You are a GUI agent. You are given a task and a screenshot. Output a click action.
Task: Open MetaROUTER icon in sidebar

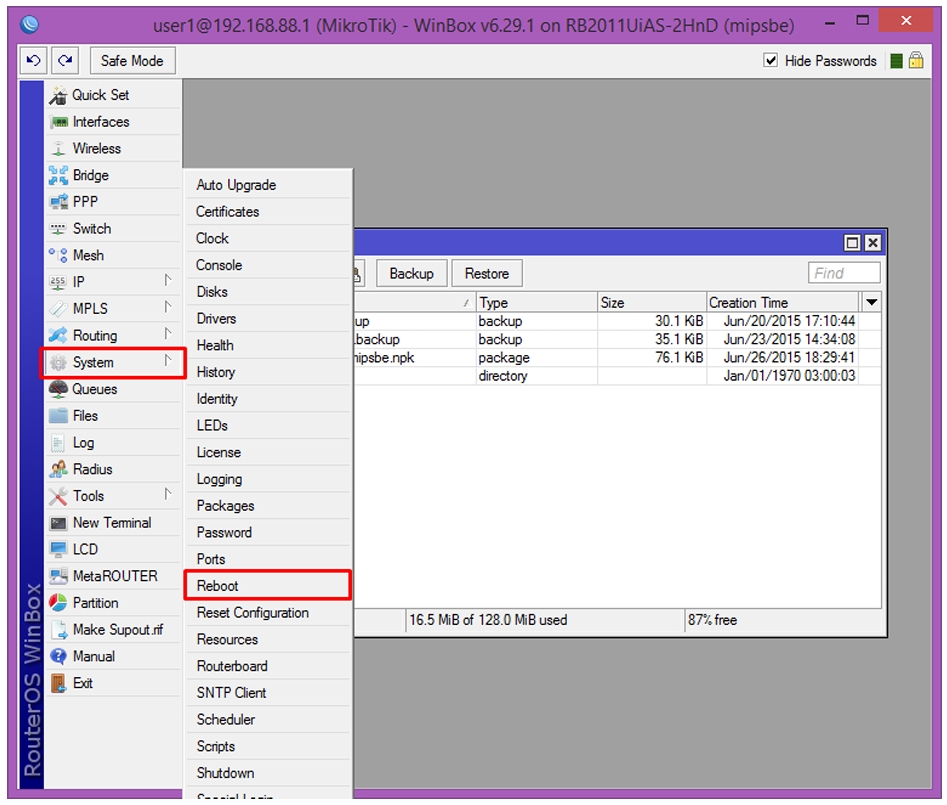pyautogui.click(x=59, y=576)
